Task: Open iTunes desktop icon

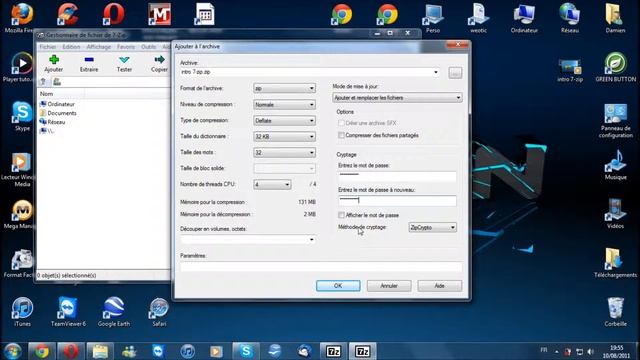Action: [x=22, y=311]
